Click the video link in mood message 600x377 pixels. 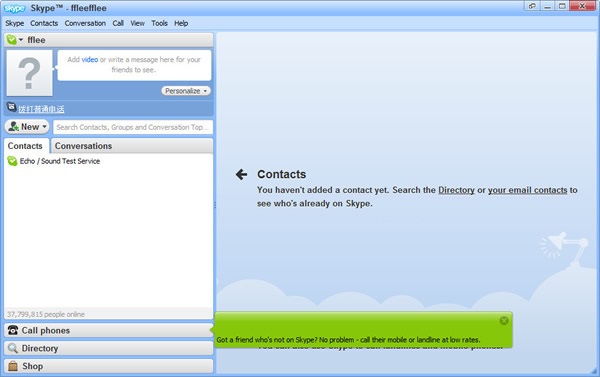(90, 60)
